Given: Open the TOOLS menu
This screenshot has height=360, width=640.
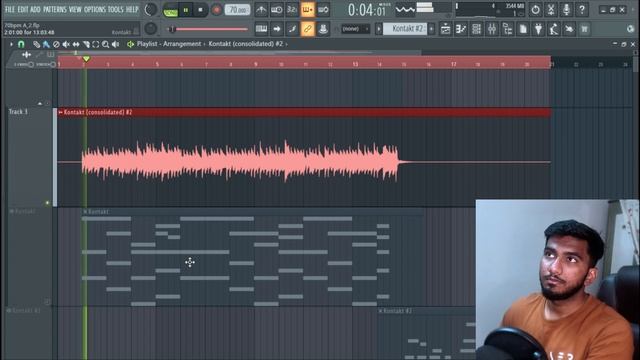Looking at the screenshot, I should (116, 9).
